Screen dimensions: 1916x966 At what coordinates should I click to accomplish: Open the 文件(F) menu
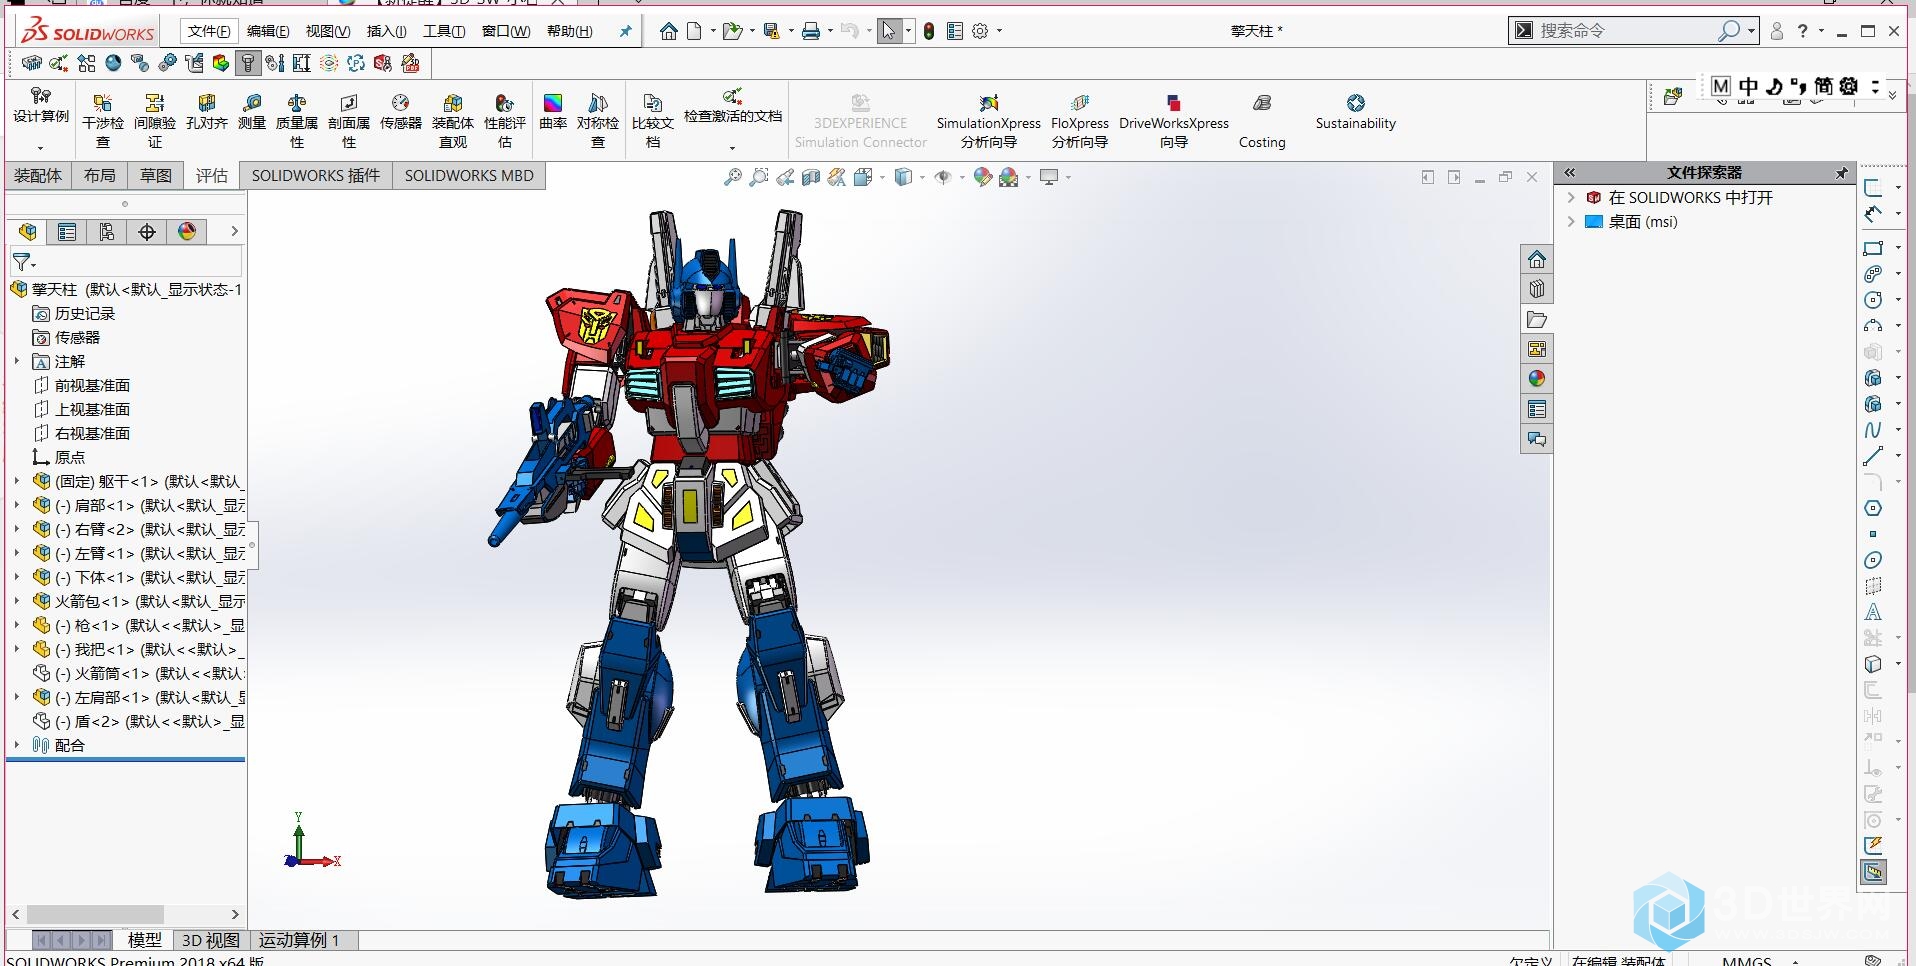[x=209, y=31]
